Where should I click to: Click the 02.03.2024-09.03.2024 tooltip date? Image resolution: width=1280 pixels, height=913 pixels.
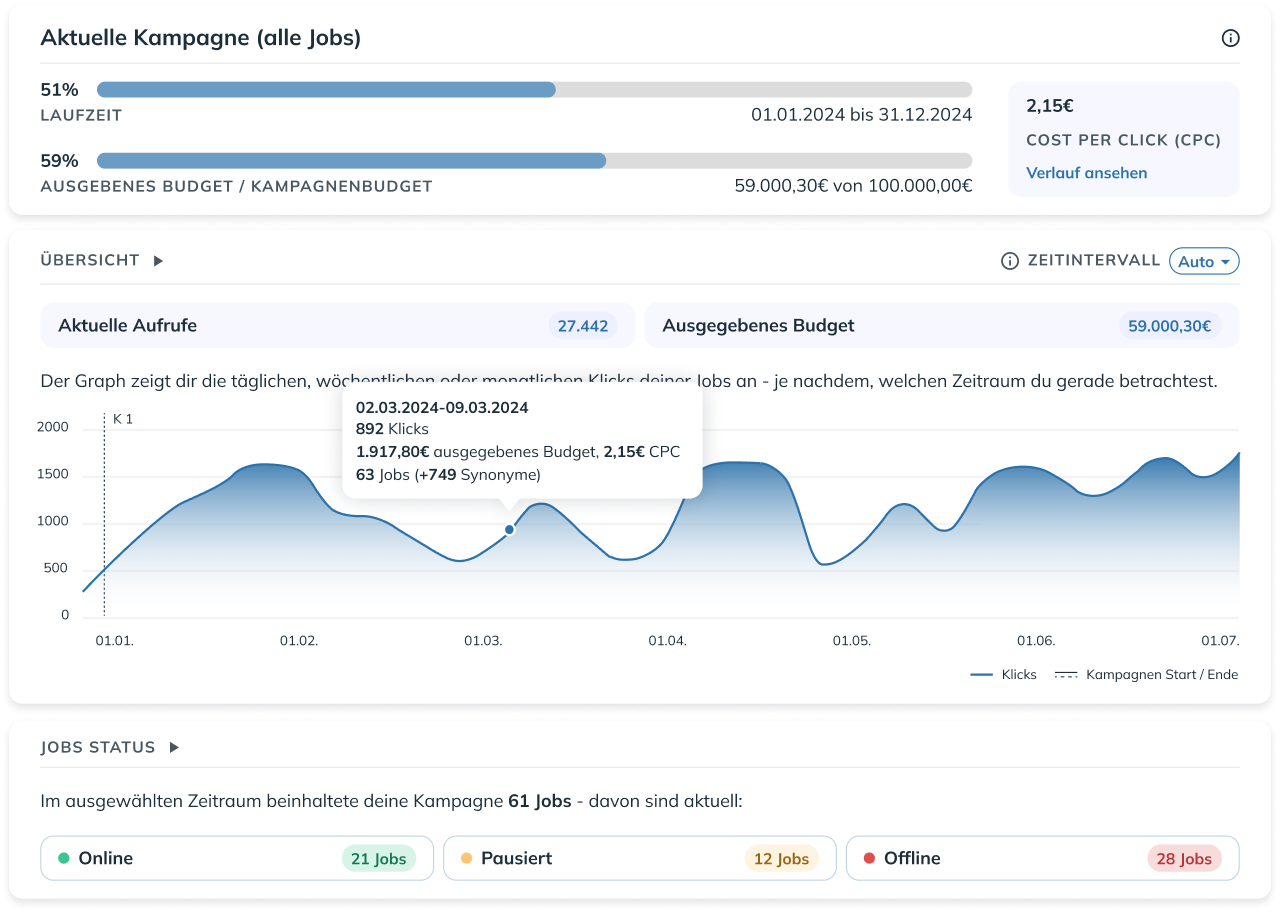click(x=442, y=408)
